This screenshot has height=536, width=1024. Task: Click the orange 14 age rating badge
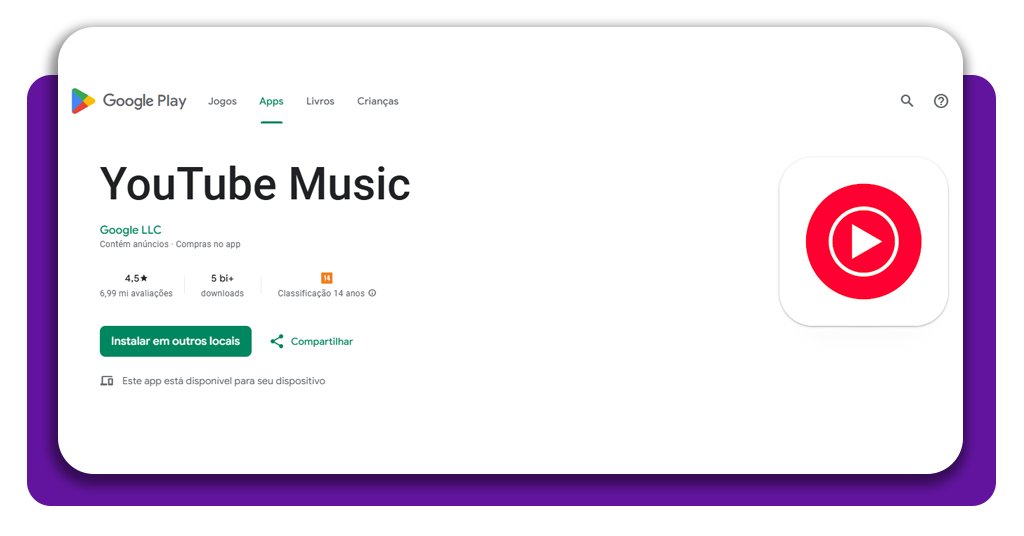point(327,278)
